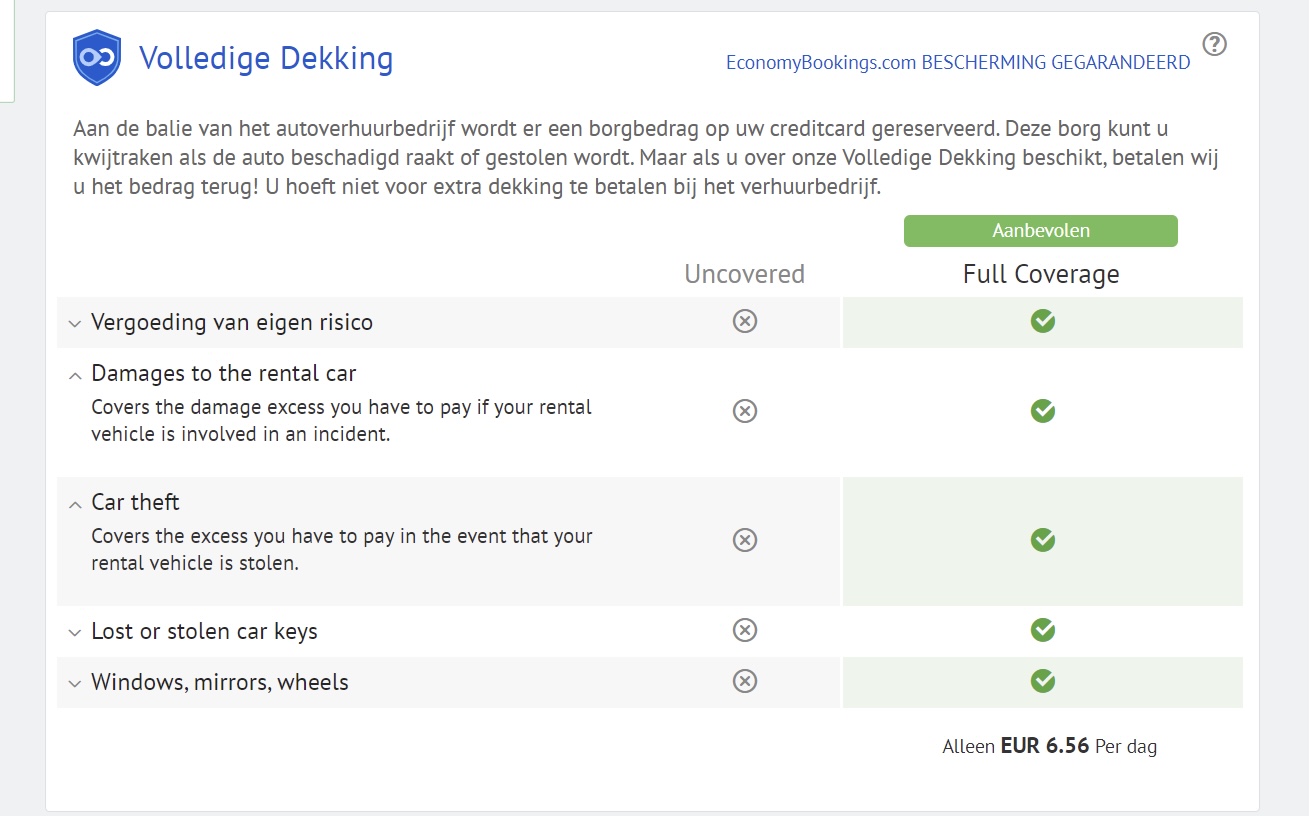Click EconomyBookings.com BESCHERMING GEGARANDEERD link
The height and width of the screenshot is (816, 1309).
(x=957, y=63)
